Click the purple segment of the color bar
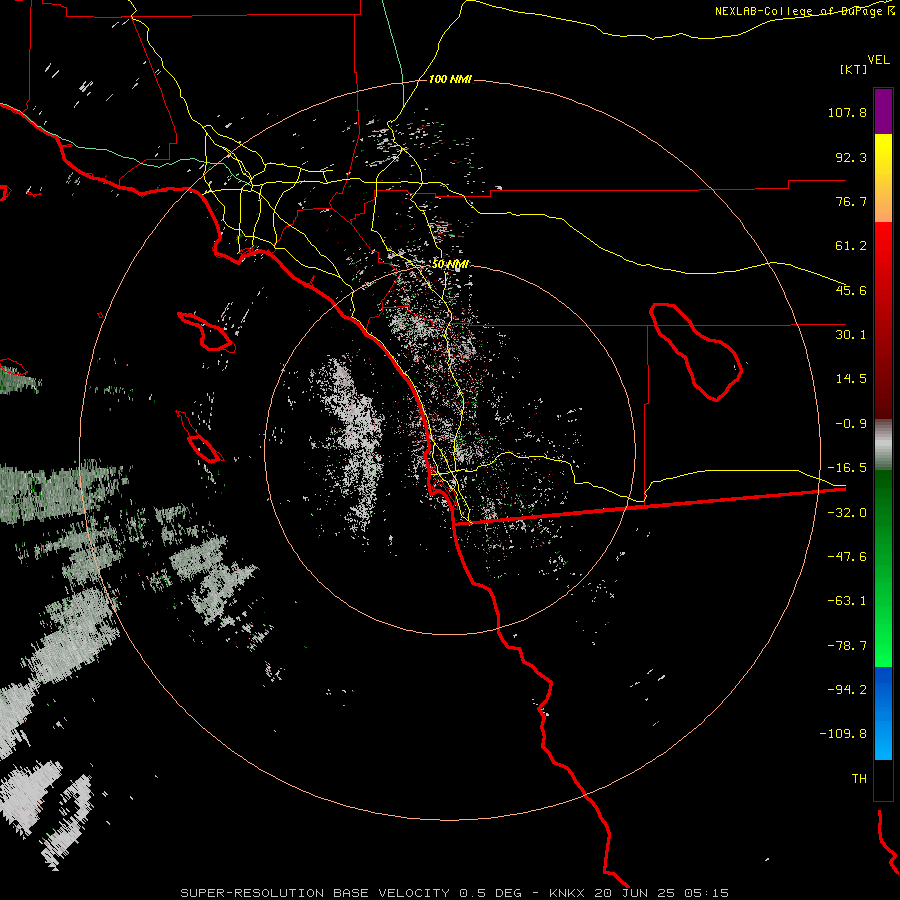Viewport: 900px width, 900px height. (883, 111)
